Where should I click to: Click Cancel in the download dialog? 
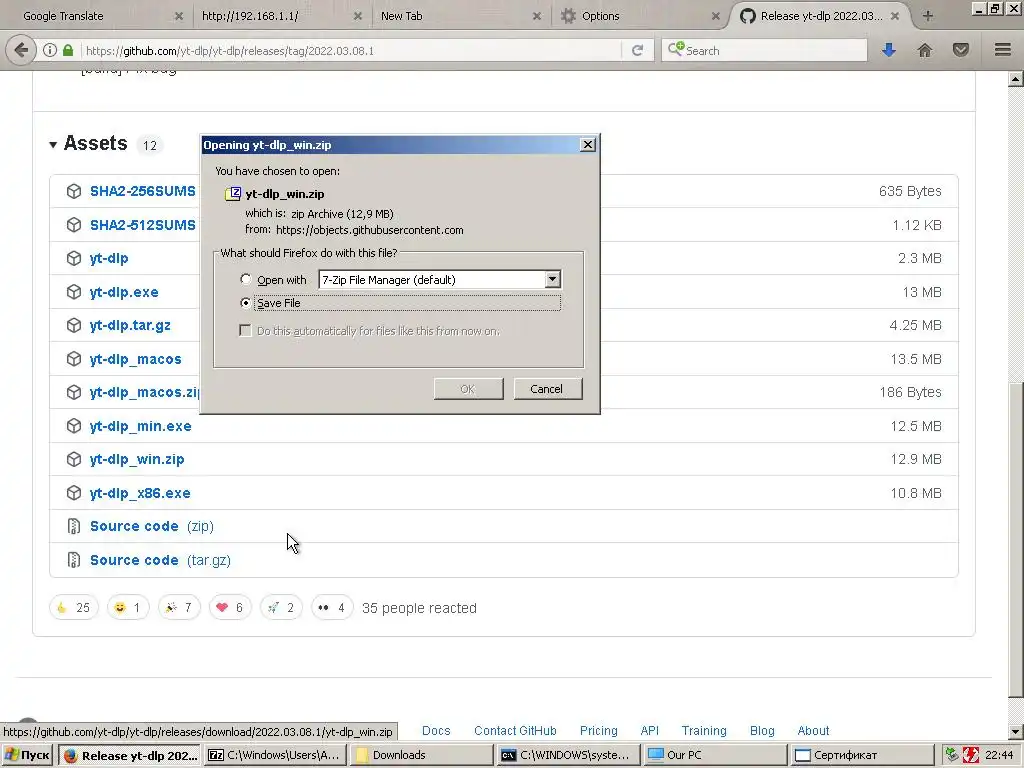pos(547,389)
